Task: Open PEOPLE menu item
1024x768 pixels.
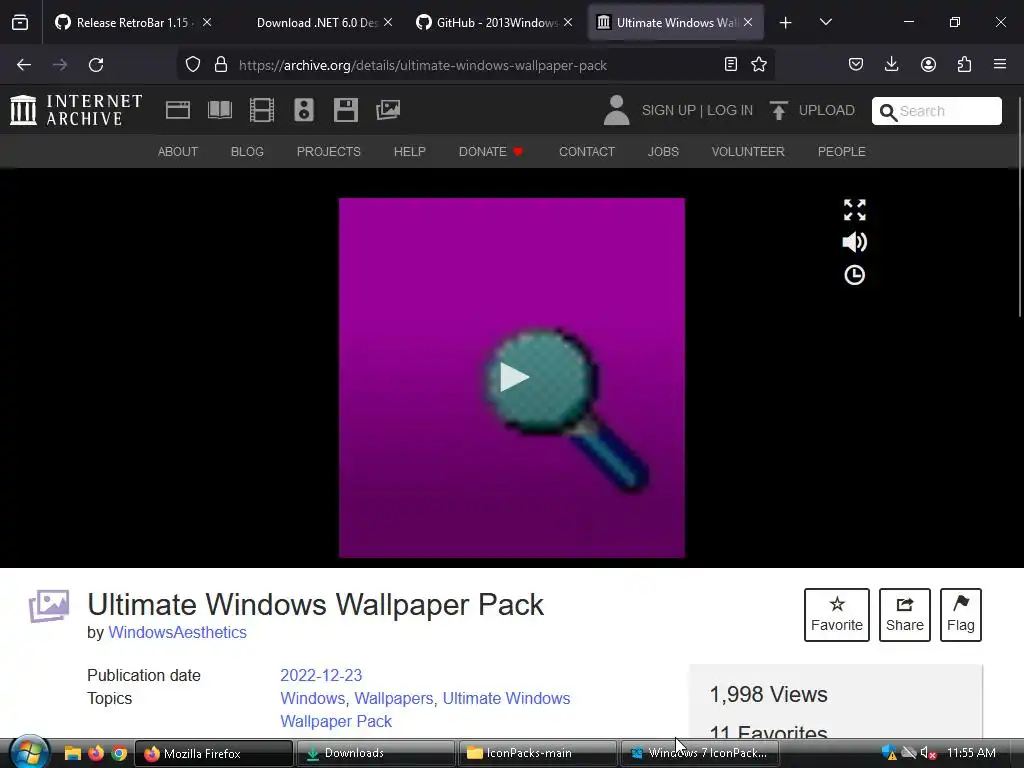Action: [841, 152]
